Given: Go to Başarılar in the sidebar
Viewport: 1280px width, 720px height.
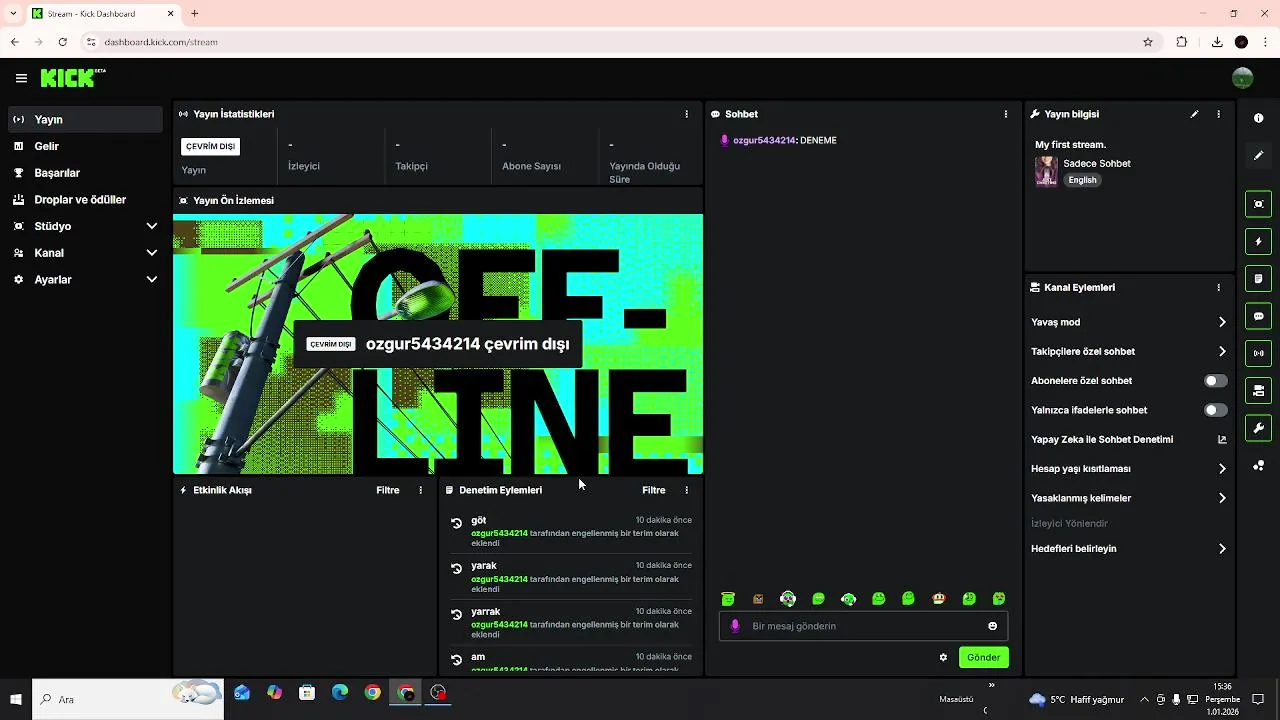Looking at the screenshot, I should [x=85, y=173].
